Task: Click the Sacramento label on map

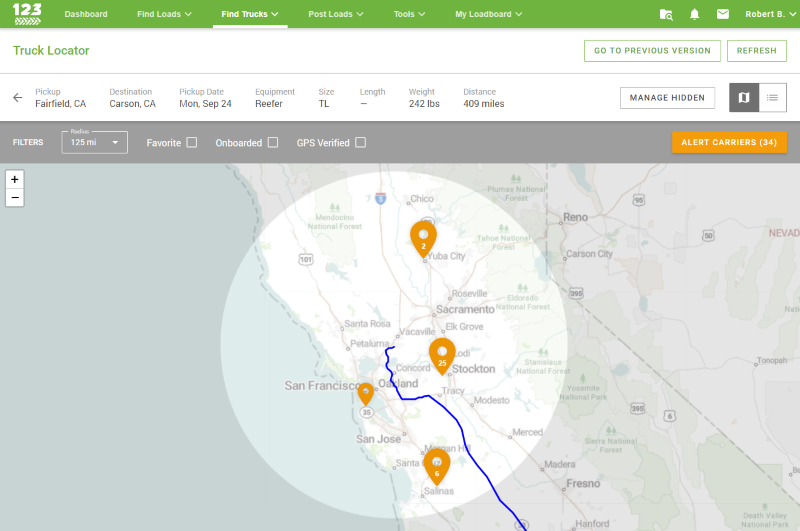Action: point(465,310)
